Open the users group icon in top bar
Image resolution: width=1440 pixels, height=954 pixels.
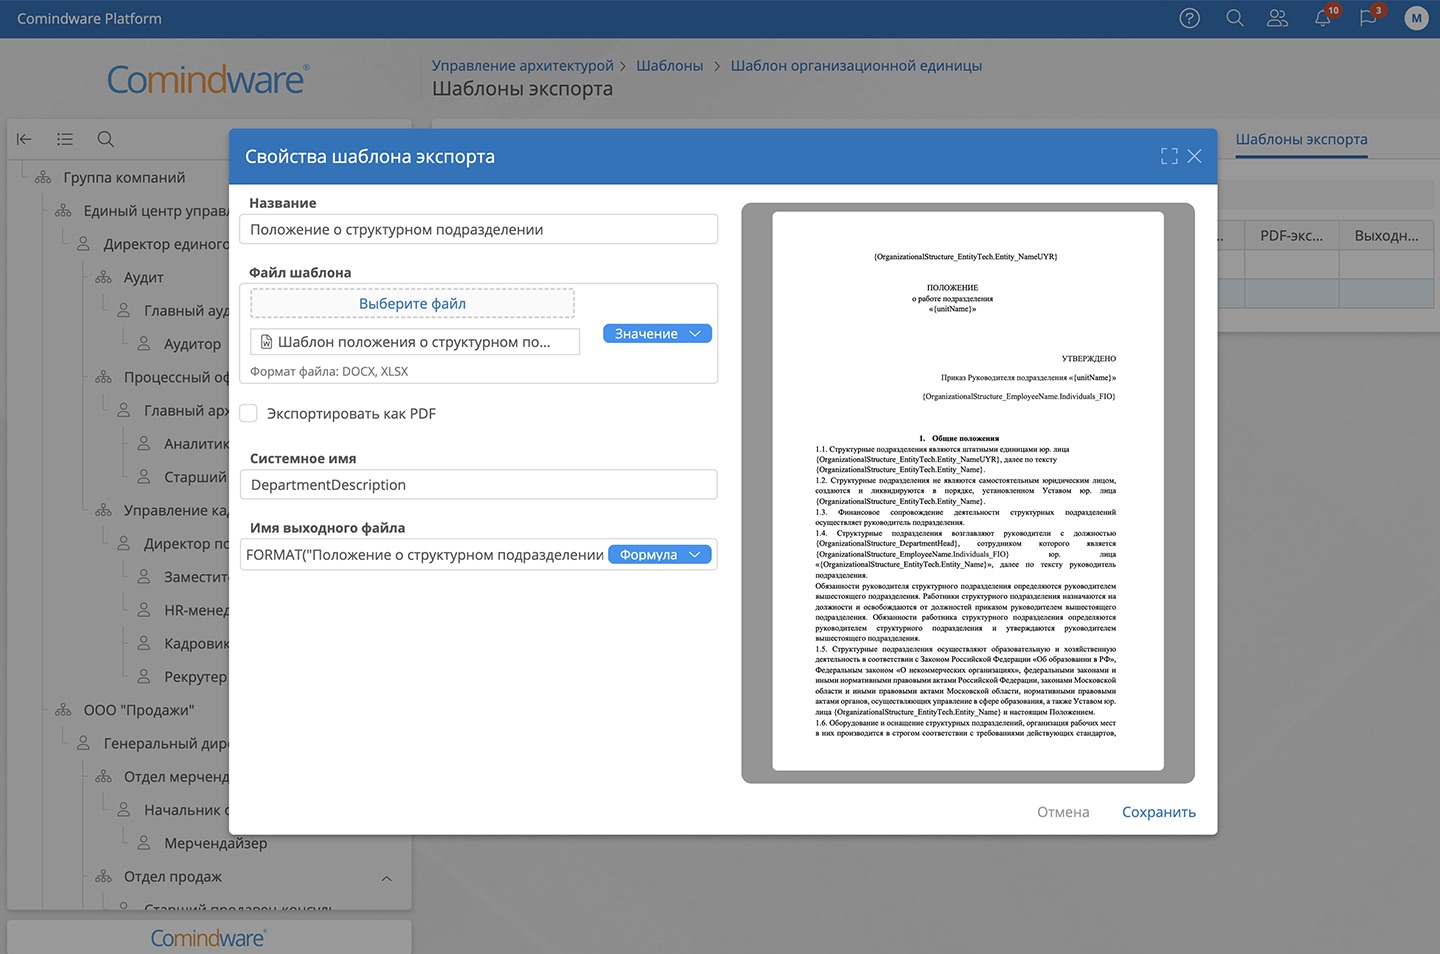(x=1277, y=18)
